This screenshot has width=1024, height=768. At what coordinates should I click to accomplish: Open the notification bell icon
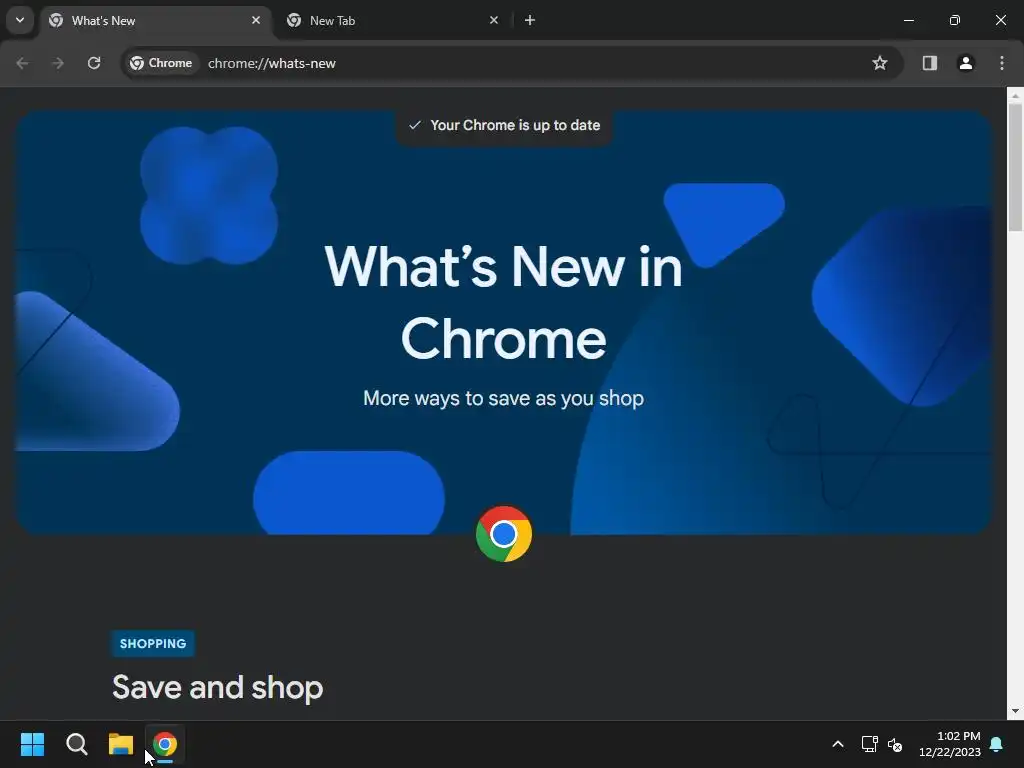click(997, 744)
